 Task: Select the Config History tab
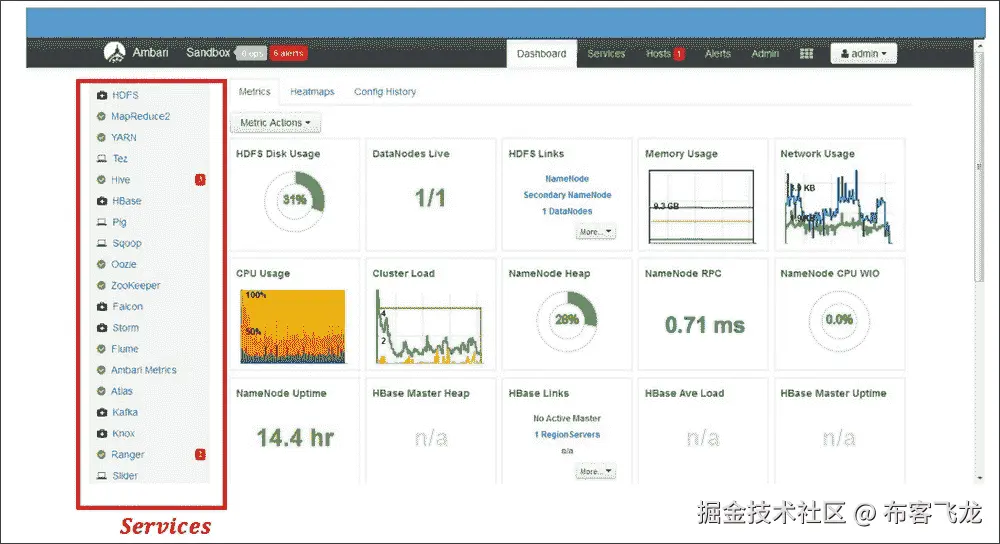(x=385, y=92)
